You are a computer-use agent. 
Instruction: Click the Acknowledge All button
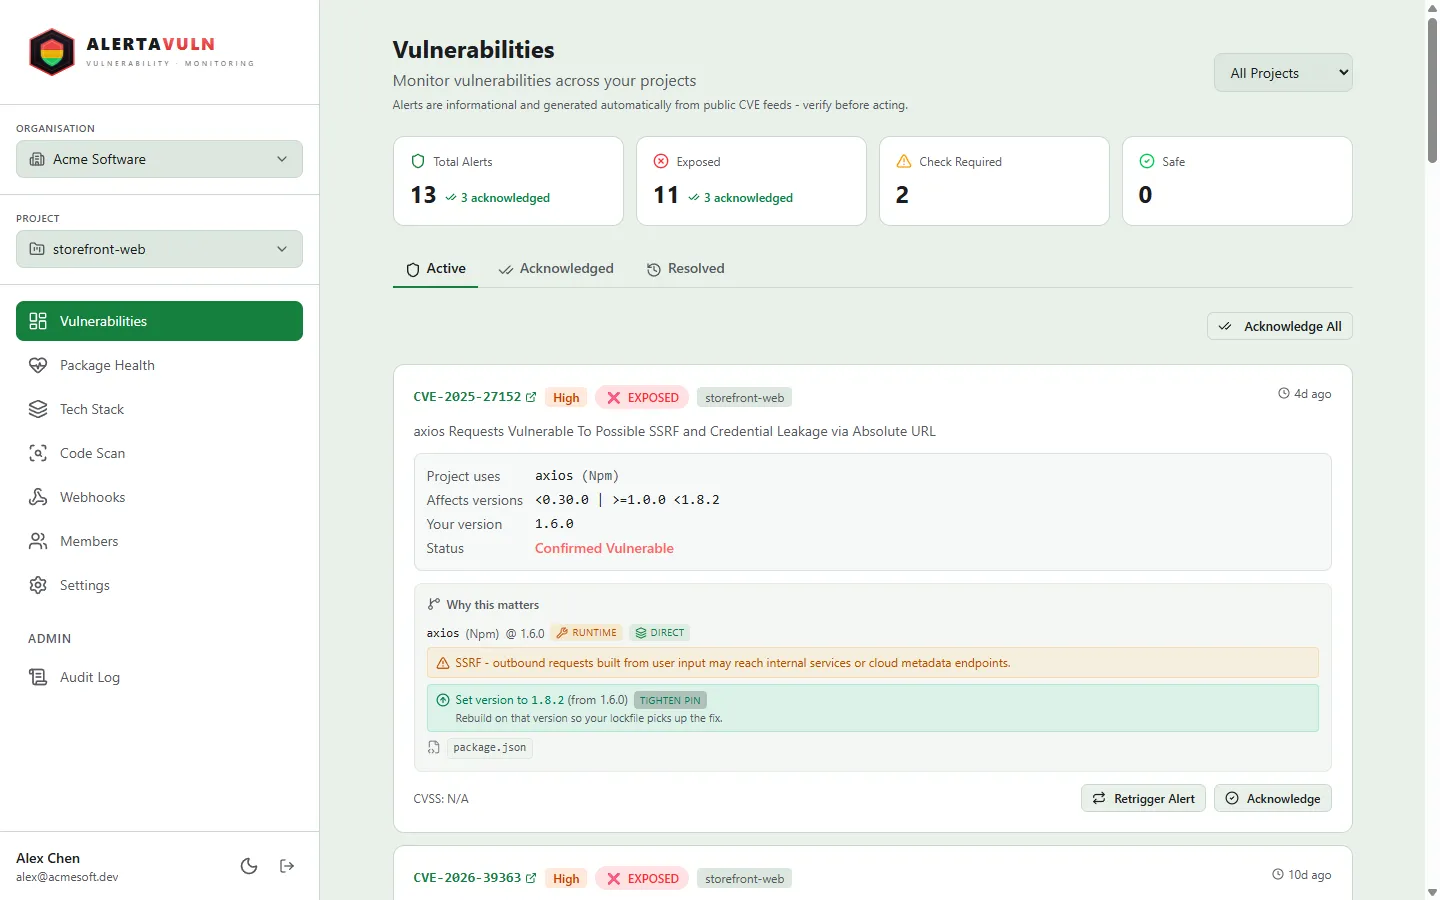[1280, 326]
